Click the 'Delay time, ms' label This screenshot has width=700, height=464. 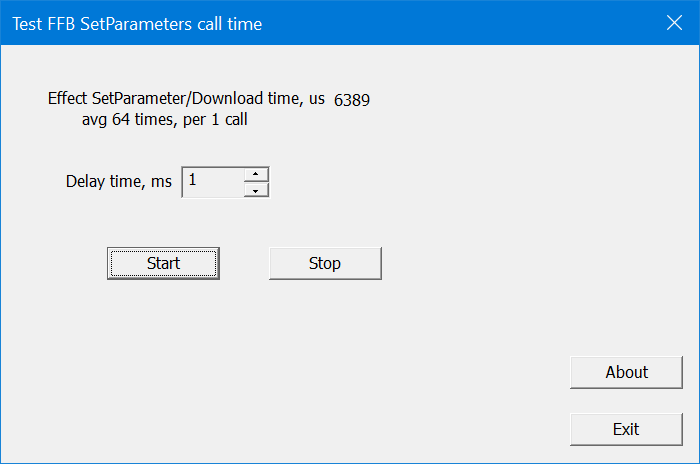118,182
